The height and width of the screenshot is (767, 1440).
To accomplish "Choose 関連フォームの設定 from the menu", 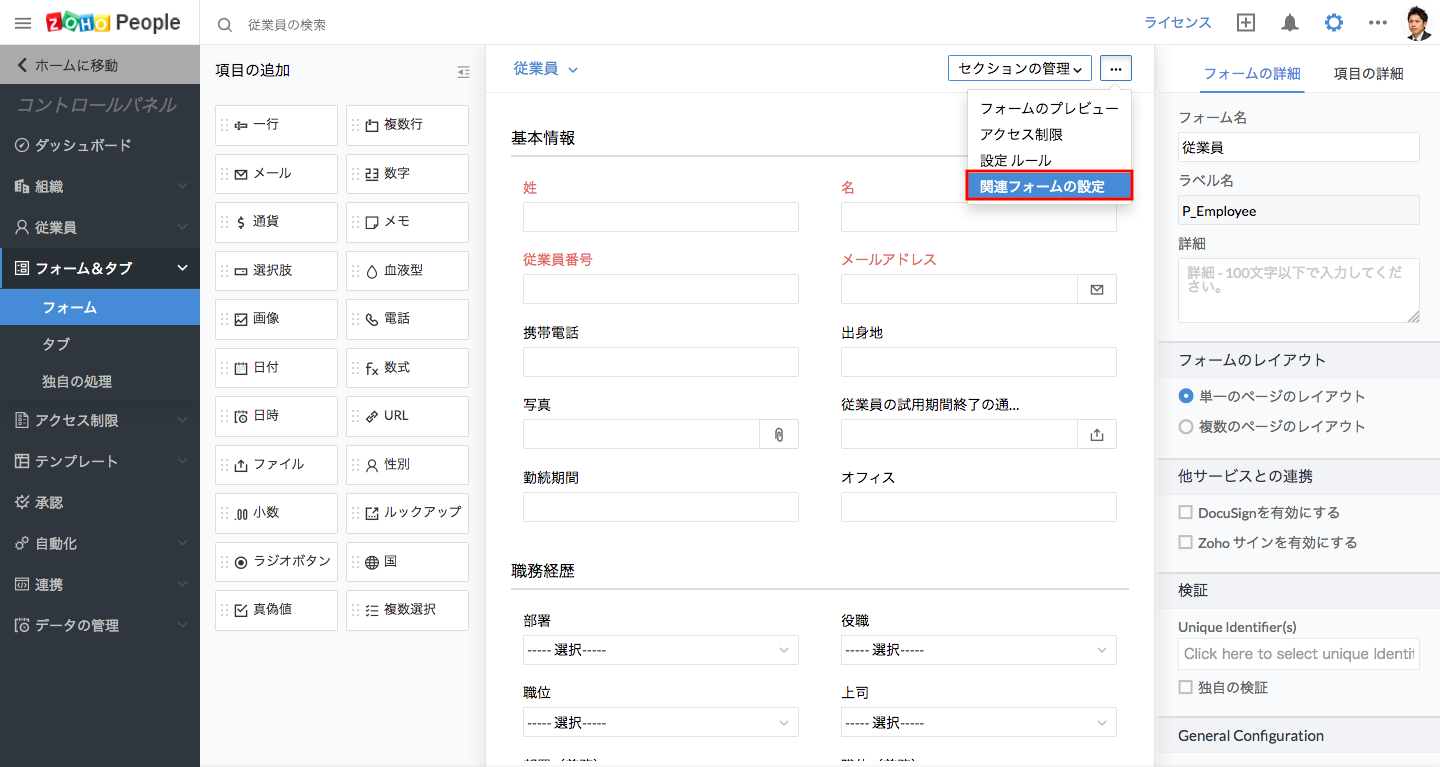I will 1048,186.
